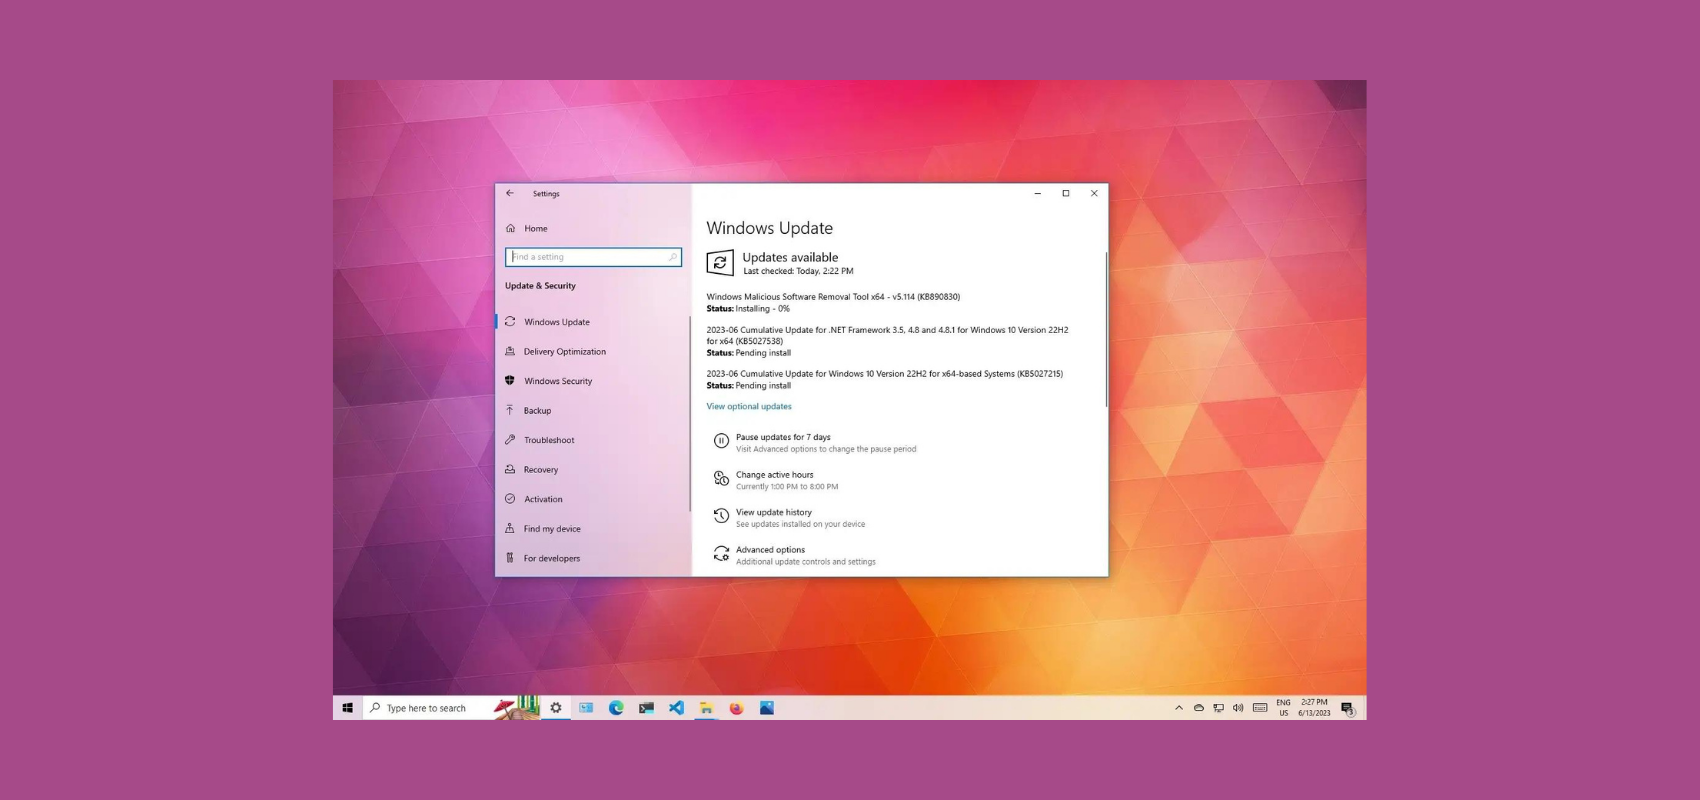Maximize the Settings window
1700x800 pixels.
coord(1066,193)
